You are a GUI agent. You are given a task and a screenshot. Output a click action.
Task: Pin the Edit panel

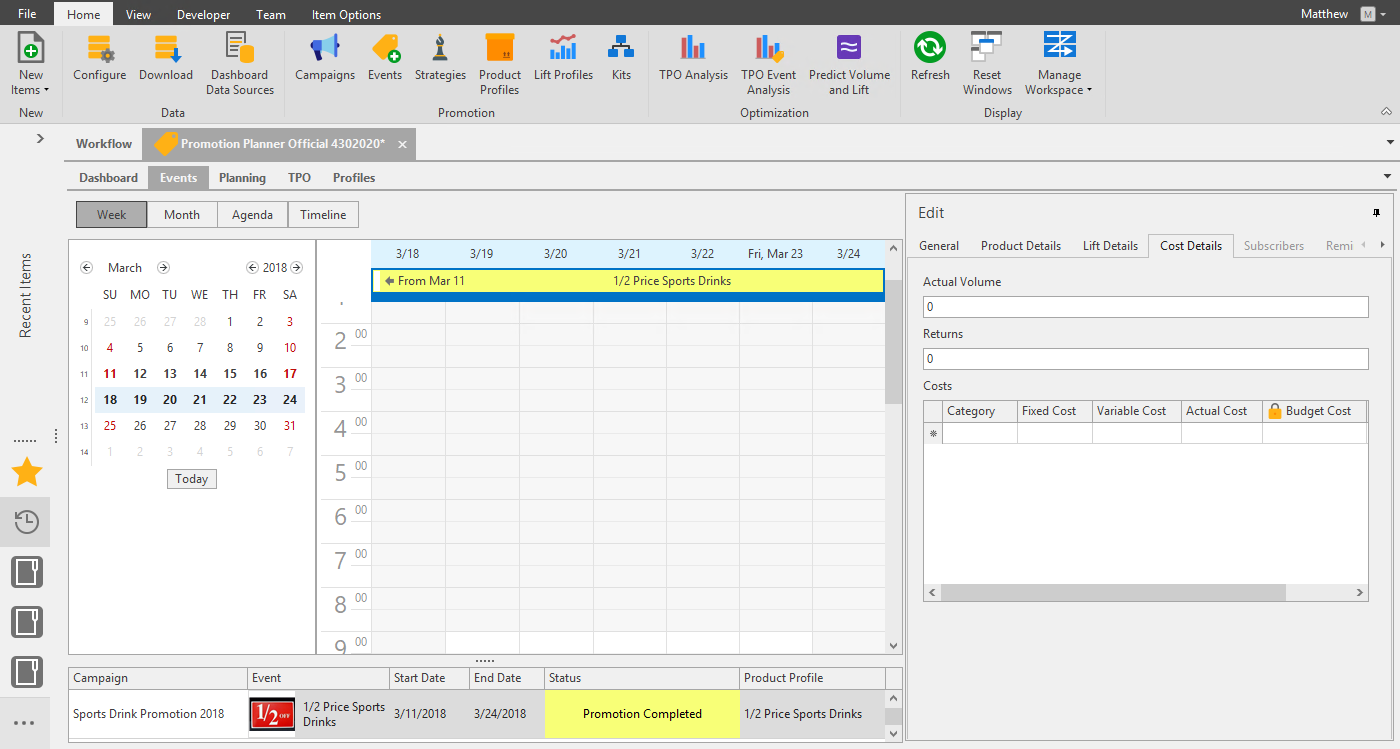tap(1377, 213)
